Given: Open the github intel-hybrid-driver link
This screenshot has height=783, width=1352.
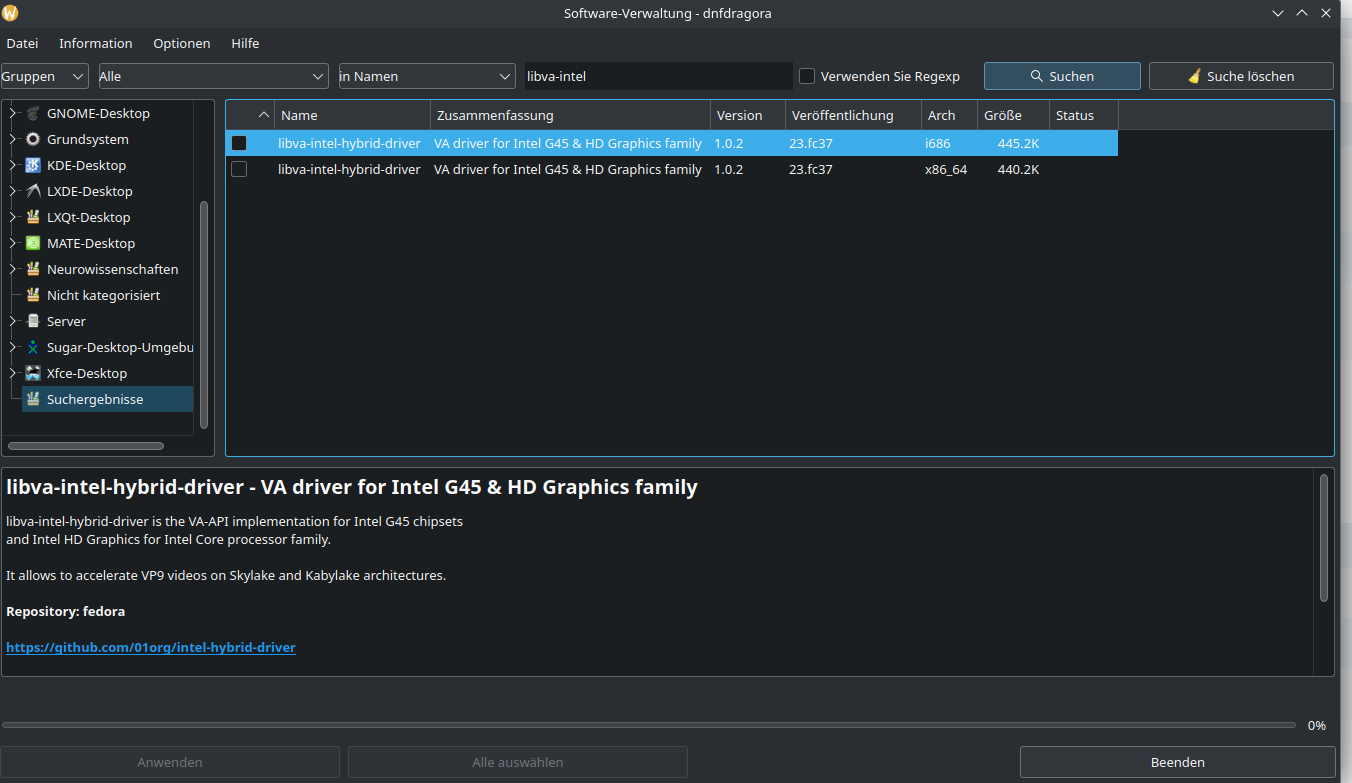Looking at the screenshot, I should coord(151,647).
